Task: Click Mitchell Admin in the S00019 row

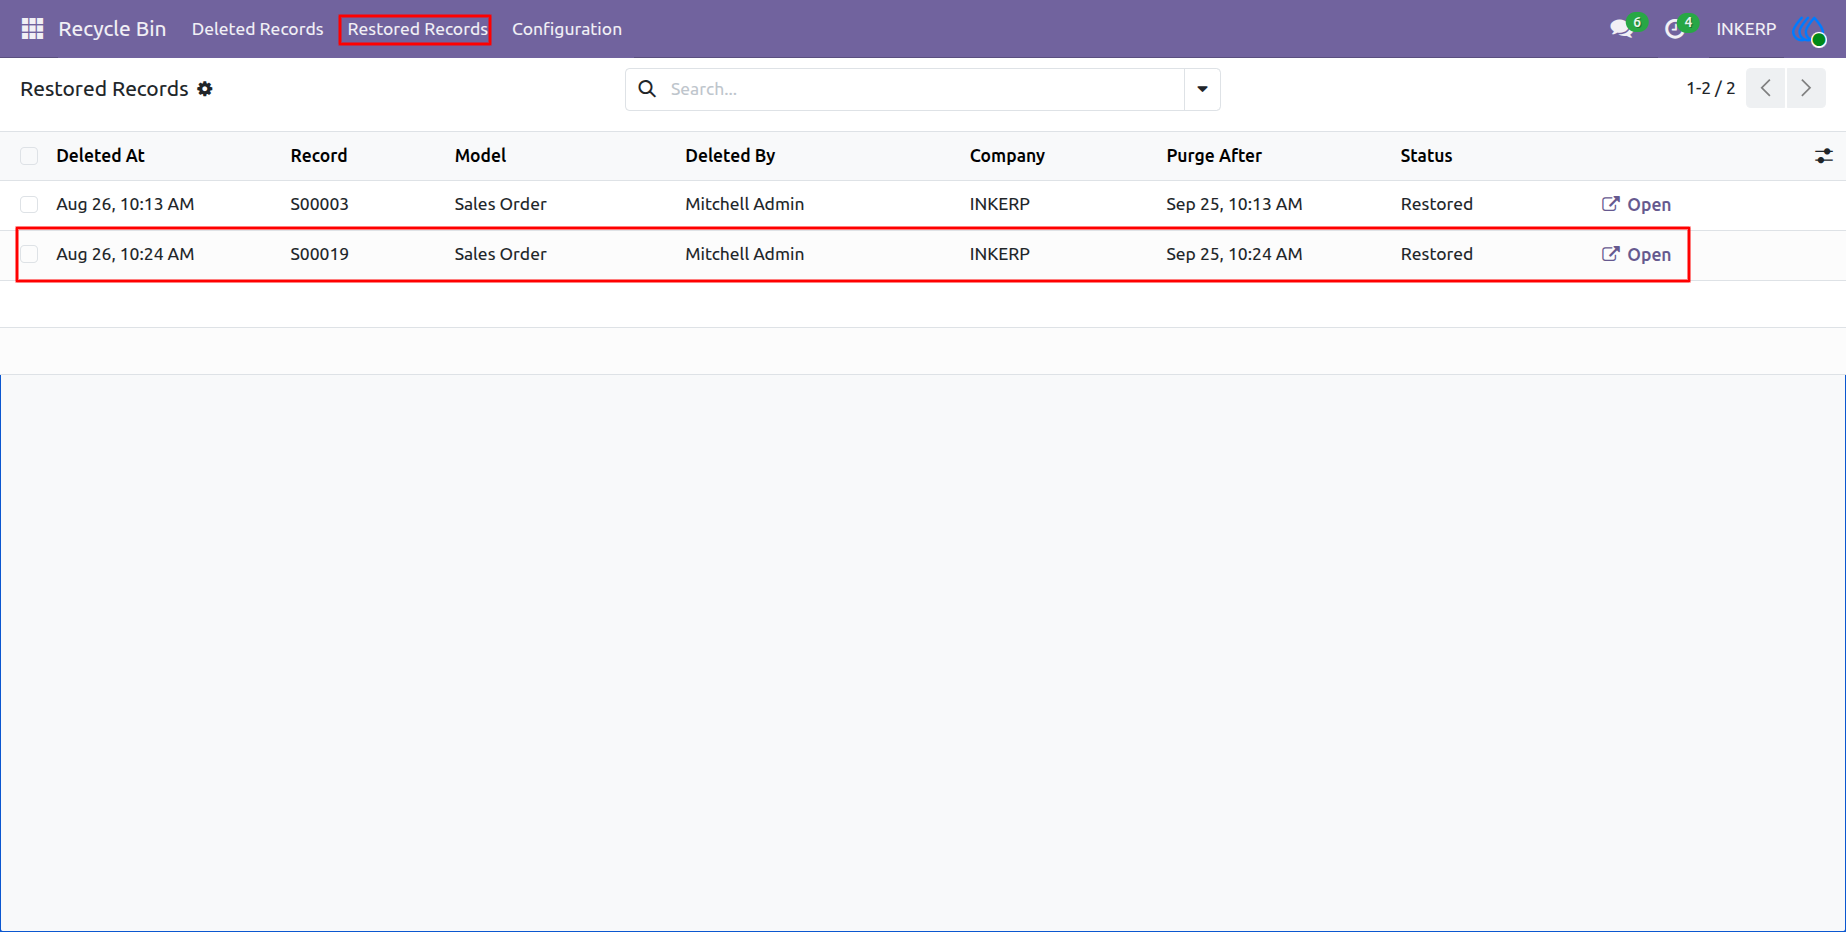Action: coord(744,254)
